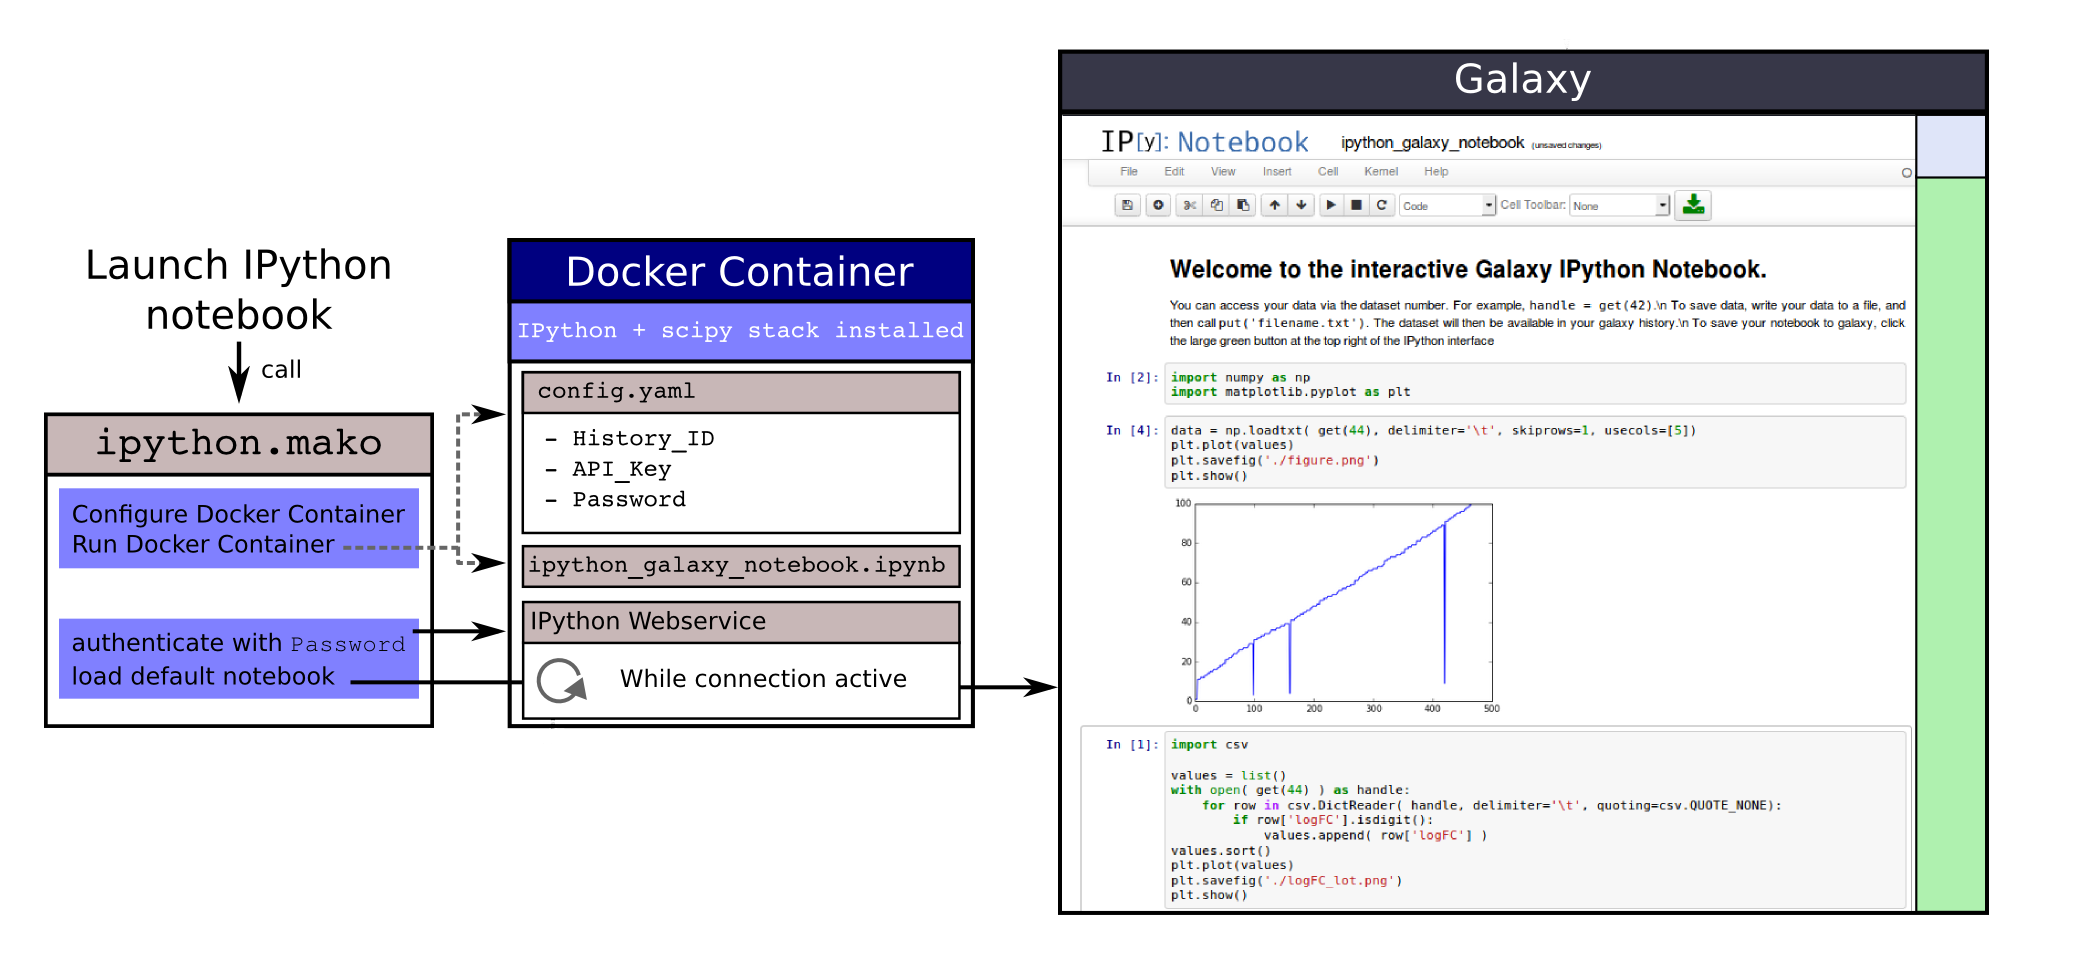Screen dimensions: 2084x968
Task: Cut the cell with the scissors icon
Action: coord(1189,205)
